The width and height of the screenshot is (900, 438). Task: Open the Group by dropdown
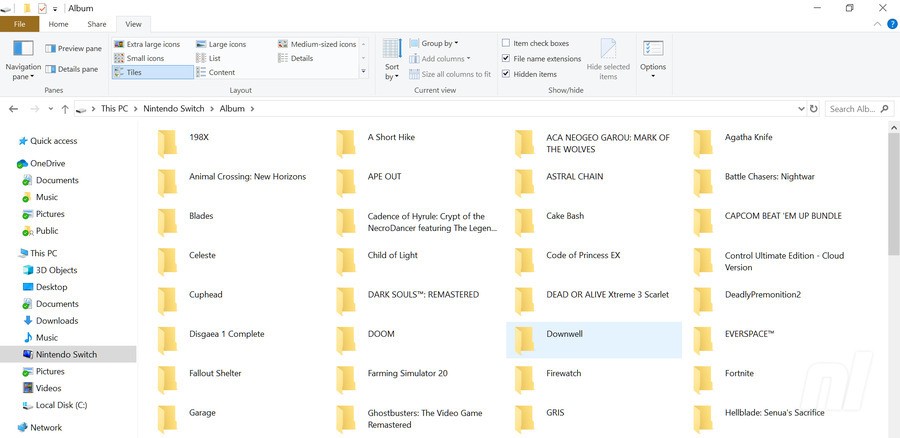(x=438, y=44)
